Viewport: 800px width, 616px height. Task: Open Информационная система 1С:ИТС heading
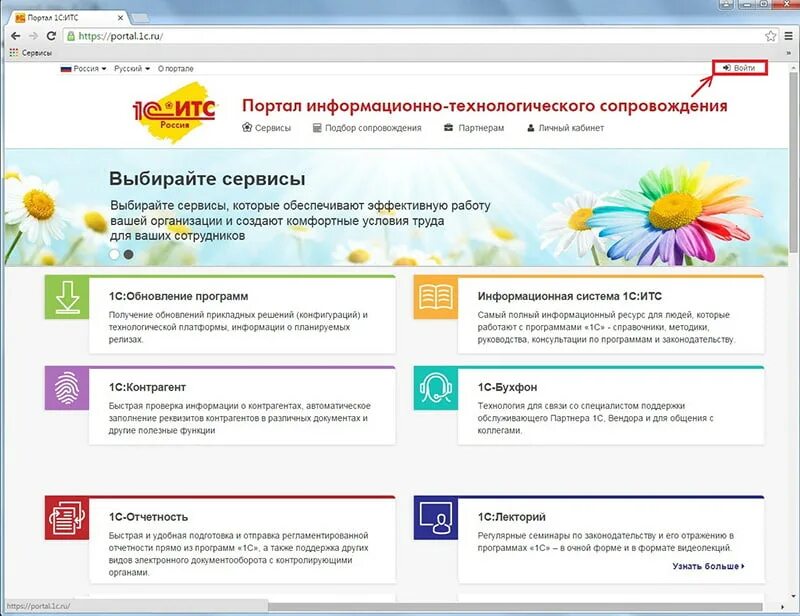[569, 296]
